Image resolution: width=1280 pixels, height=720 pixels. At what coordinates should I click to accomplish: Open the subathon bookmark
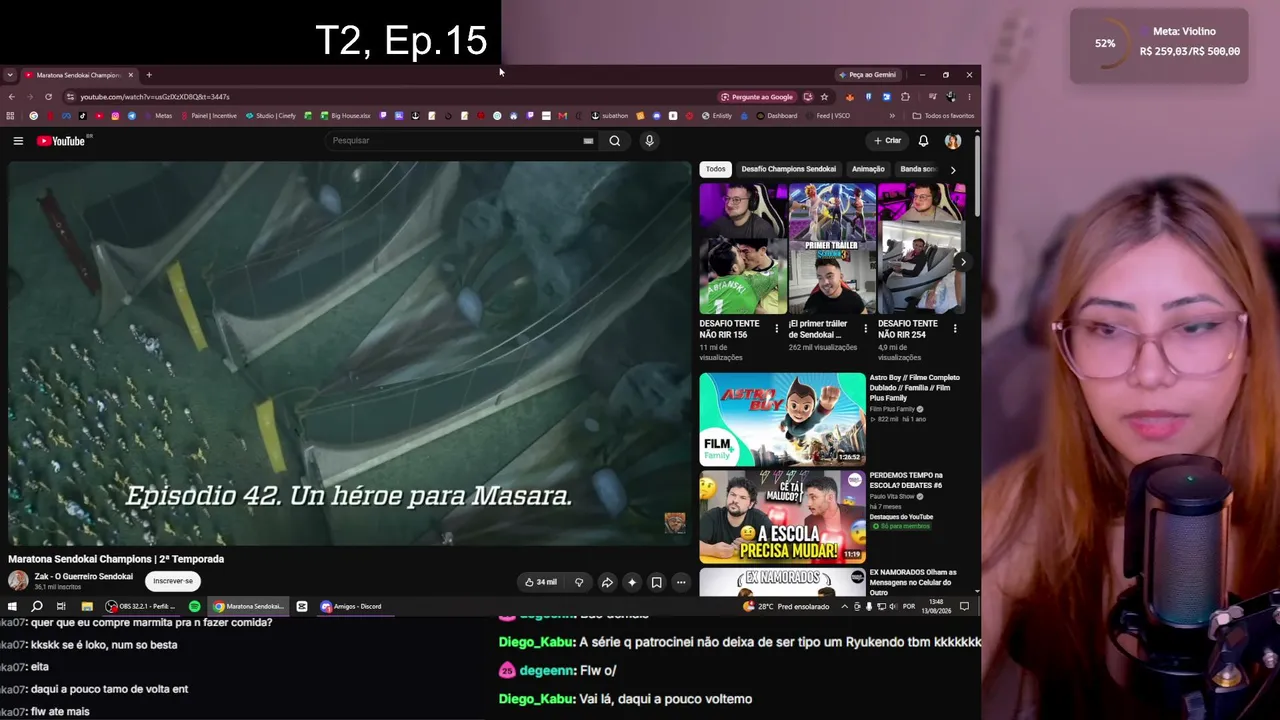(610, 116)
